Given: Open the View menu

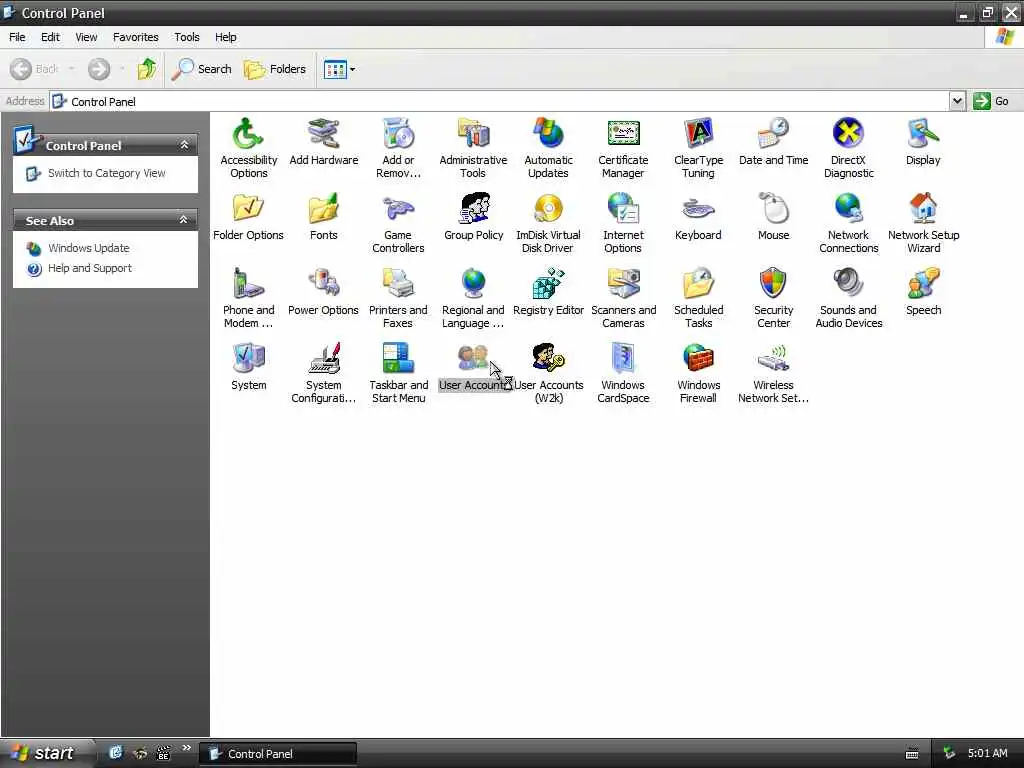Looking at the screenshot, I should tap(86, 37).
